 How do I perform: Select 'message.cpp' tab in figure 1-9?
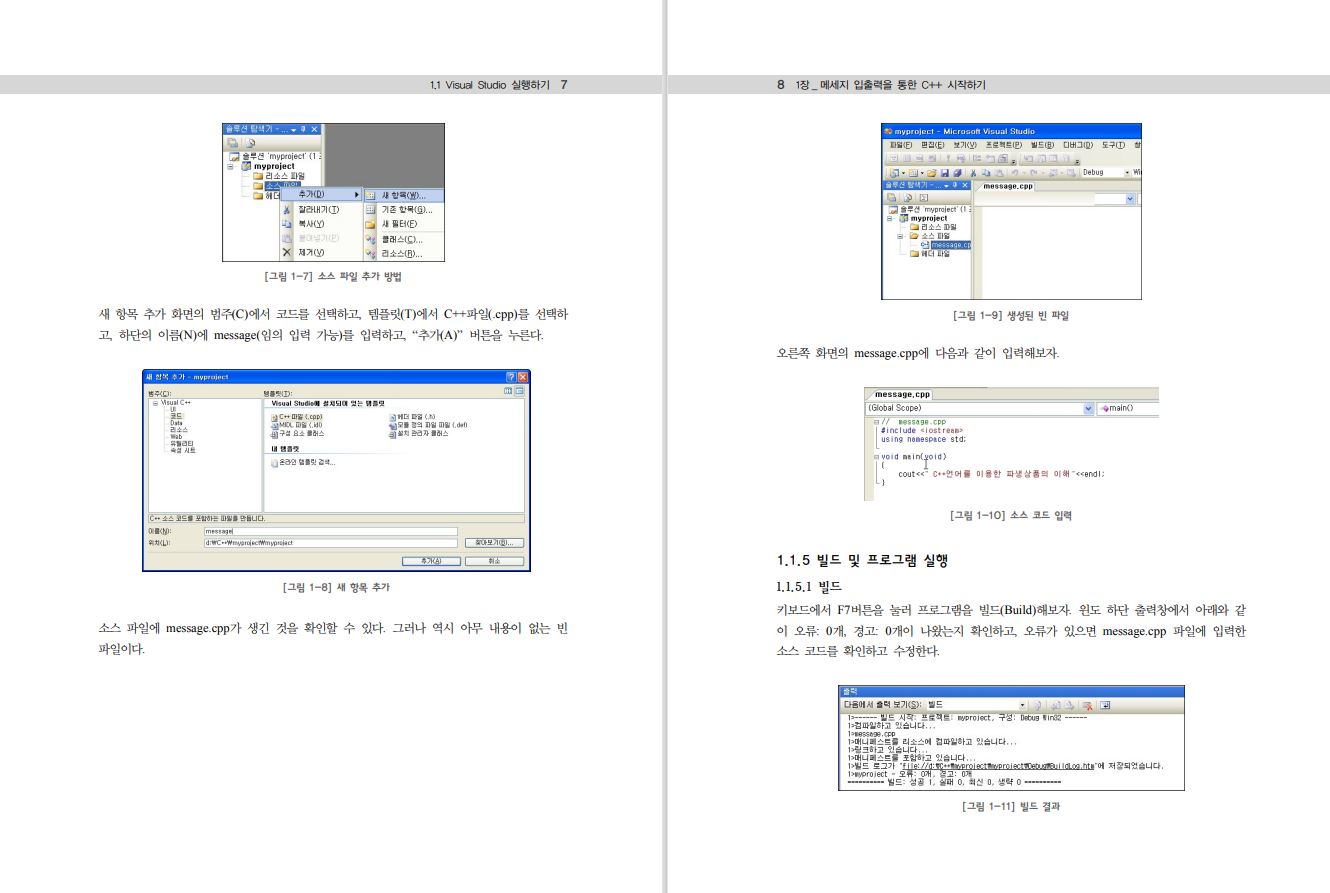pos(1008,186)
